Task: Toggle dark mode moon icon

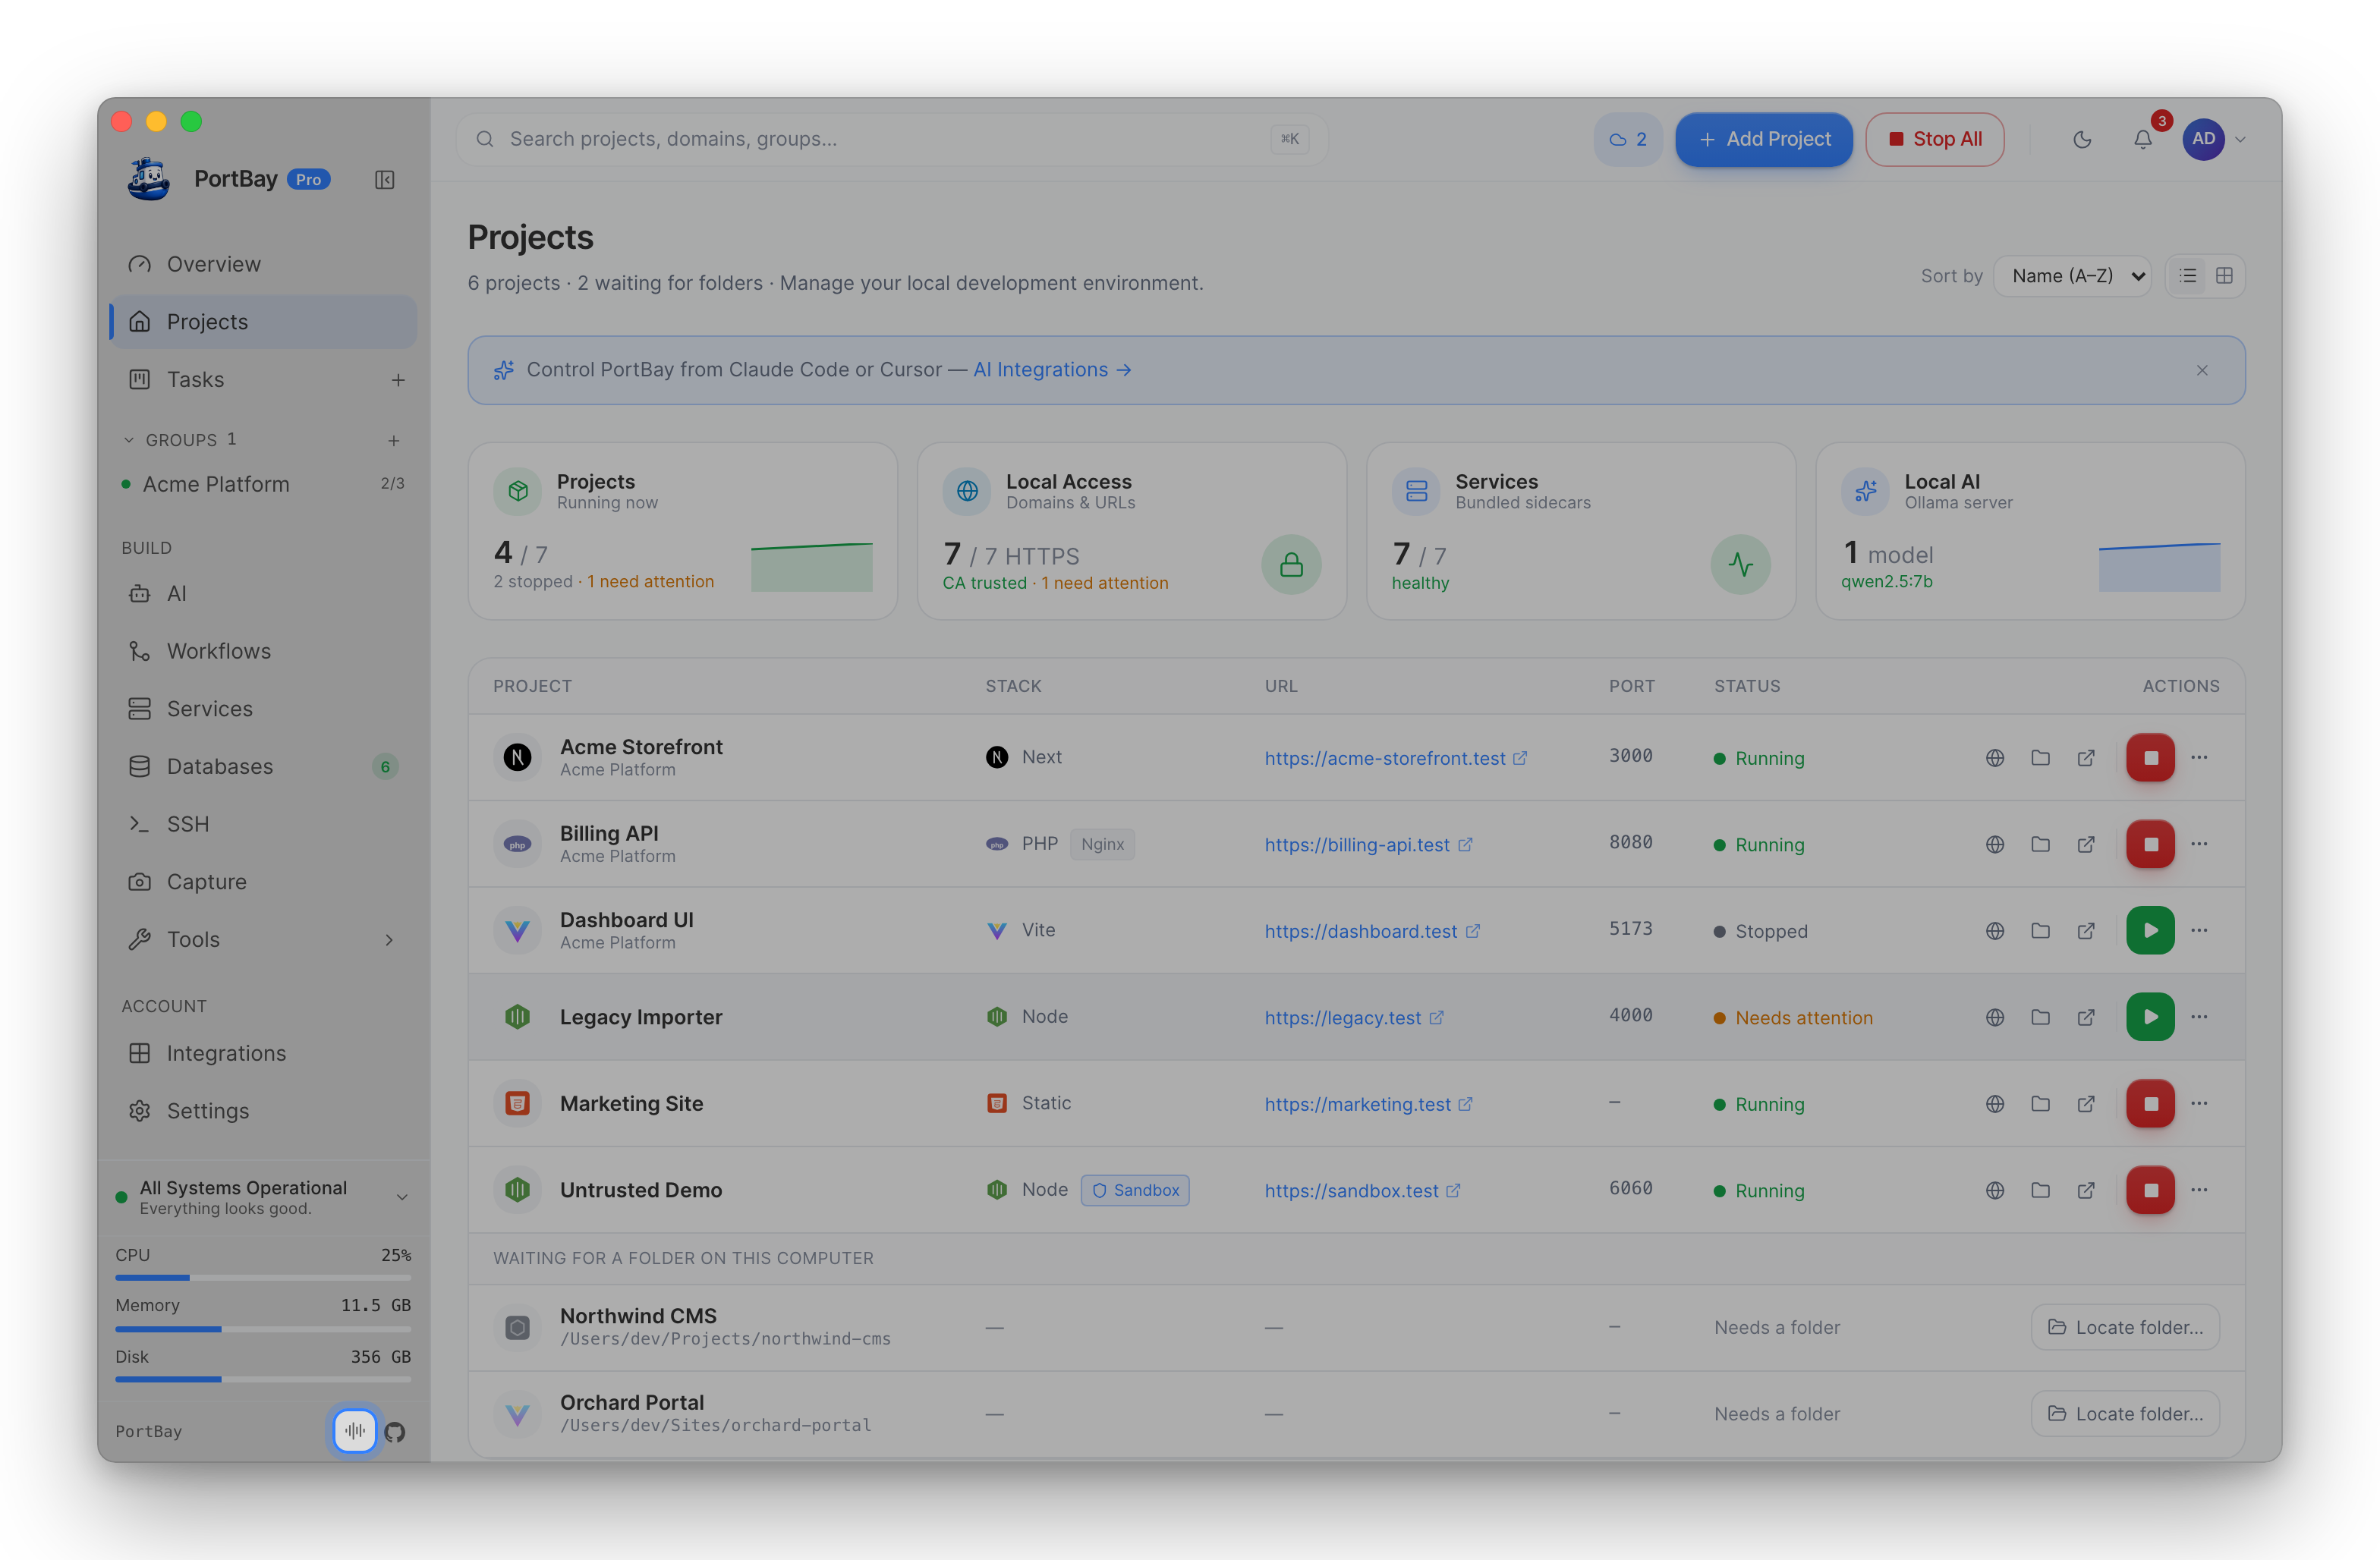Action: (2082, 140)
